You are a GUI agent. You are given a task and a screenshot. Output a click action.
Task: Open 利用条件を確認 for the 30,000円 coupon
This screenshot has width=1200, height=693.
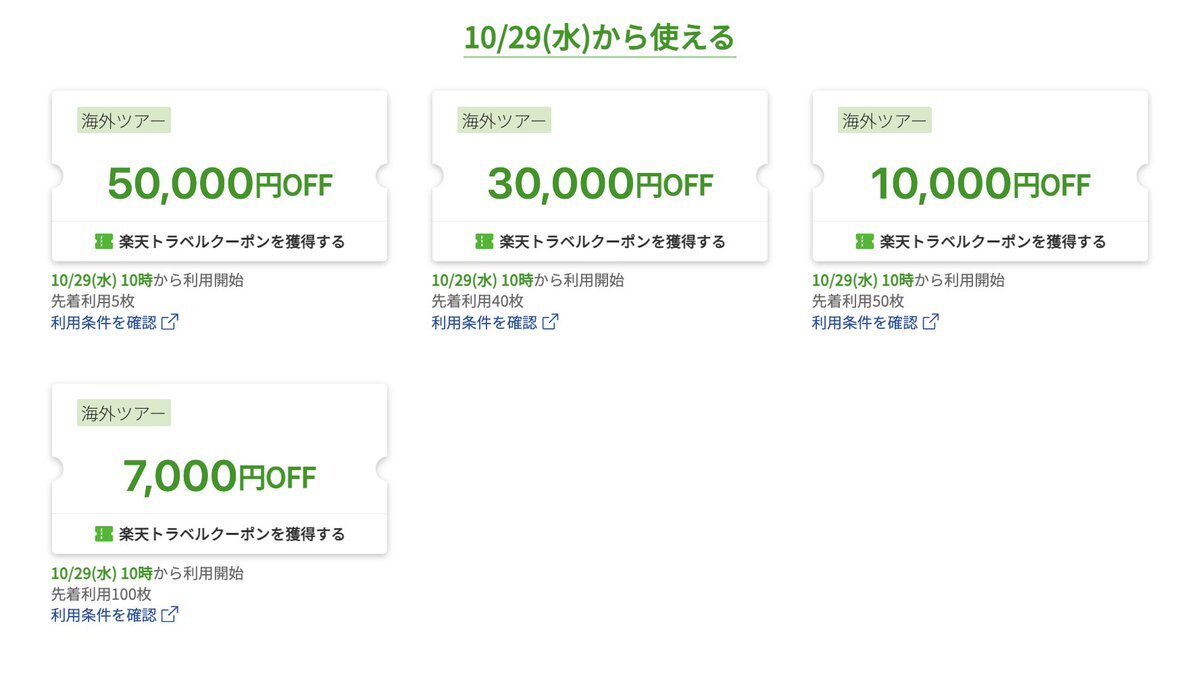click(484, 322)
